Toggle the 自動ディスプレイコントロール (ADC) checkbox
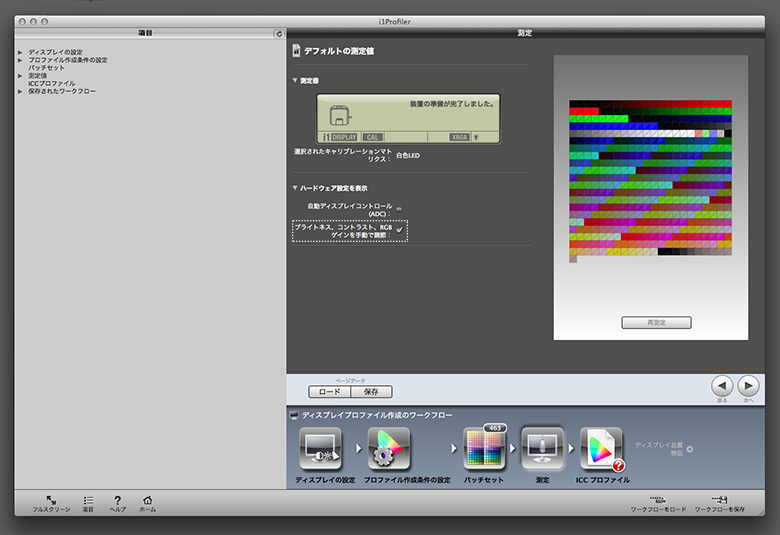This screenshot has height=535, width=780. coord(399,209)
